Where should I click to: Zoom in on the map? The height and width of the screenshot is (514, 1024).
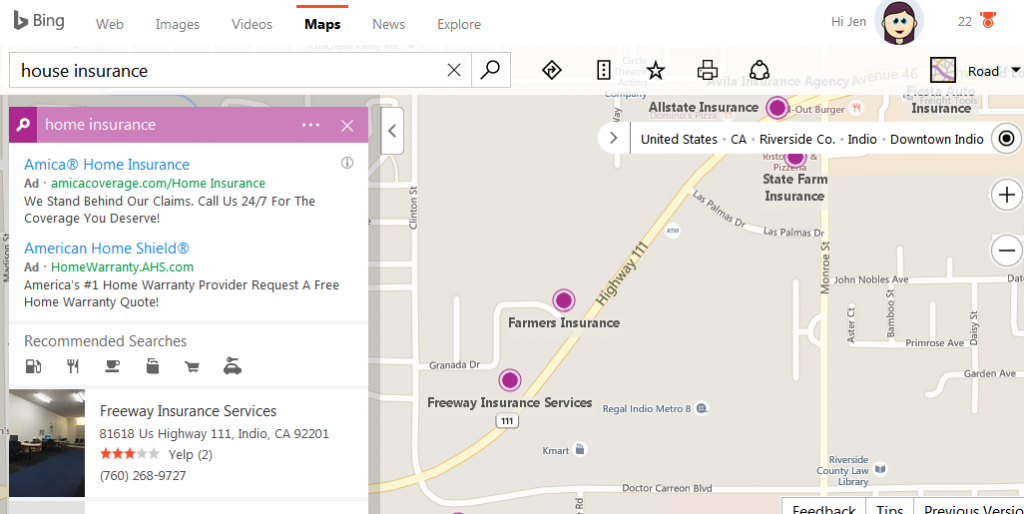pos(1006,194)
